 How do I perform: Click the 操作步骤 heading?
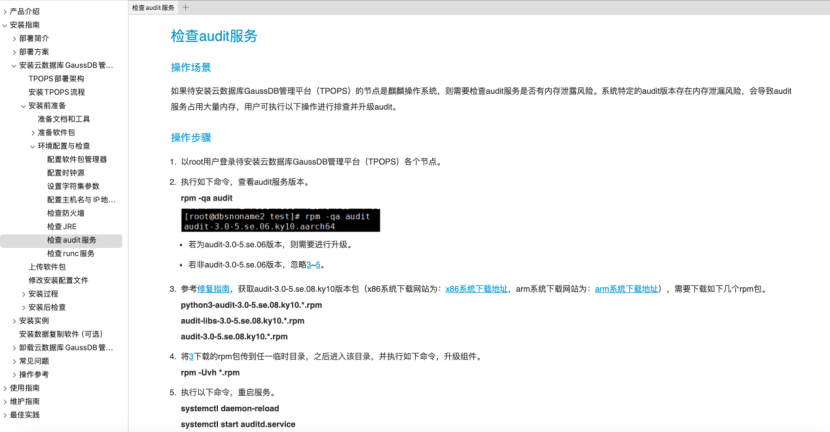click(191, 138)
